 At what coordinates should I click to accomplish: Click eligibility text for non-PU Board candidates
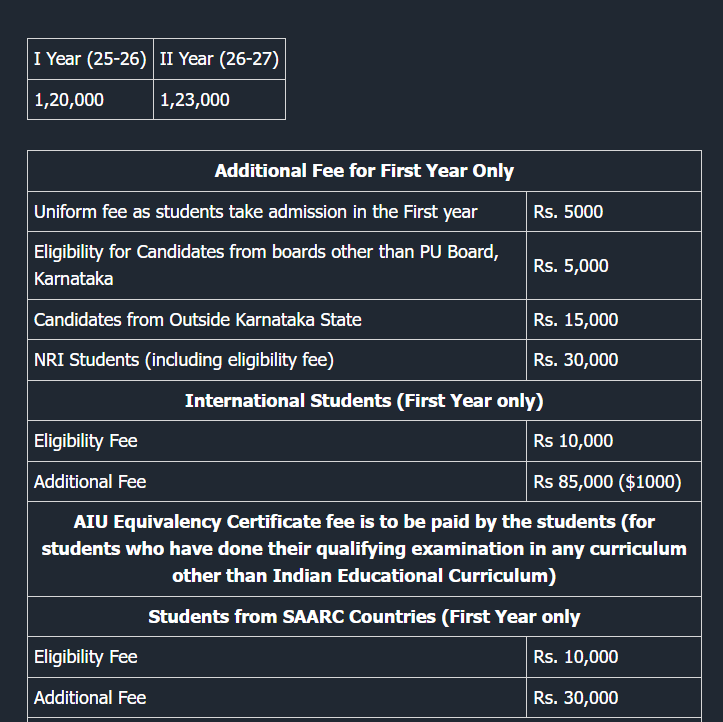(265, 265)
